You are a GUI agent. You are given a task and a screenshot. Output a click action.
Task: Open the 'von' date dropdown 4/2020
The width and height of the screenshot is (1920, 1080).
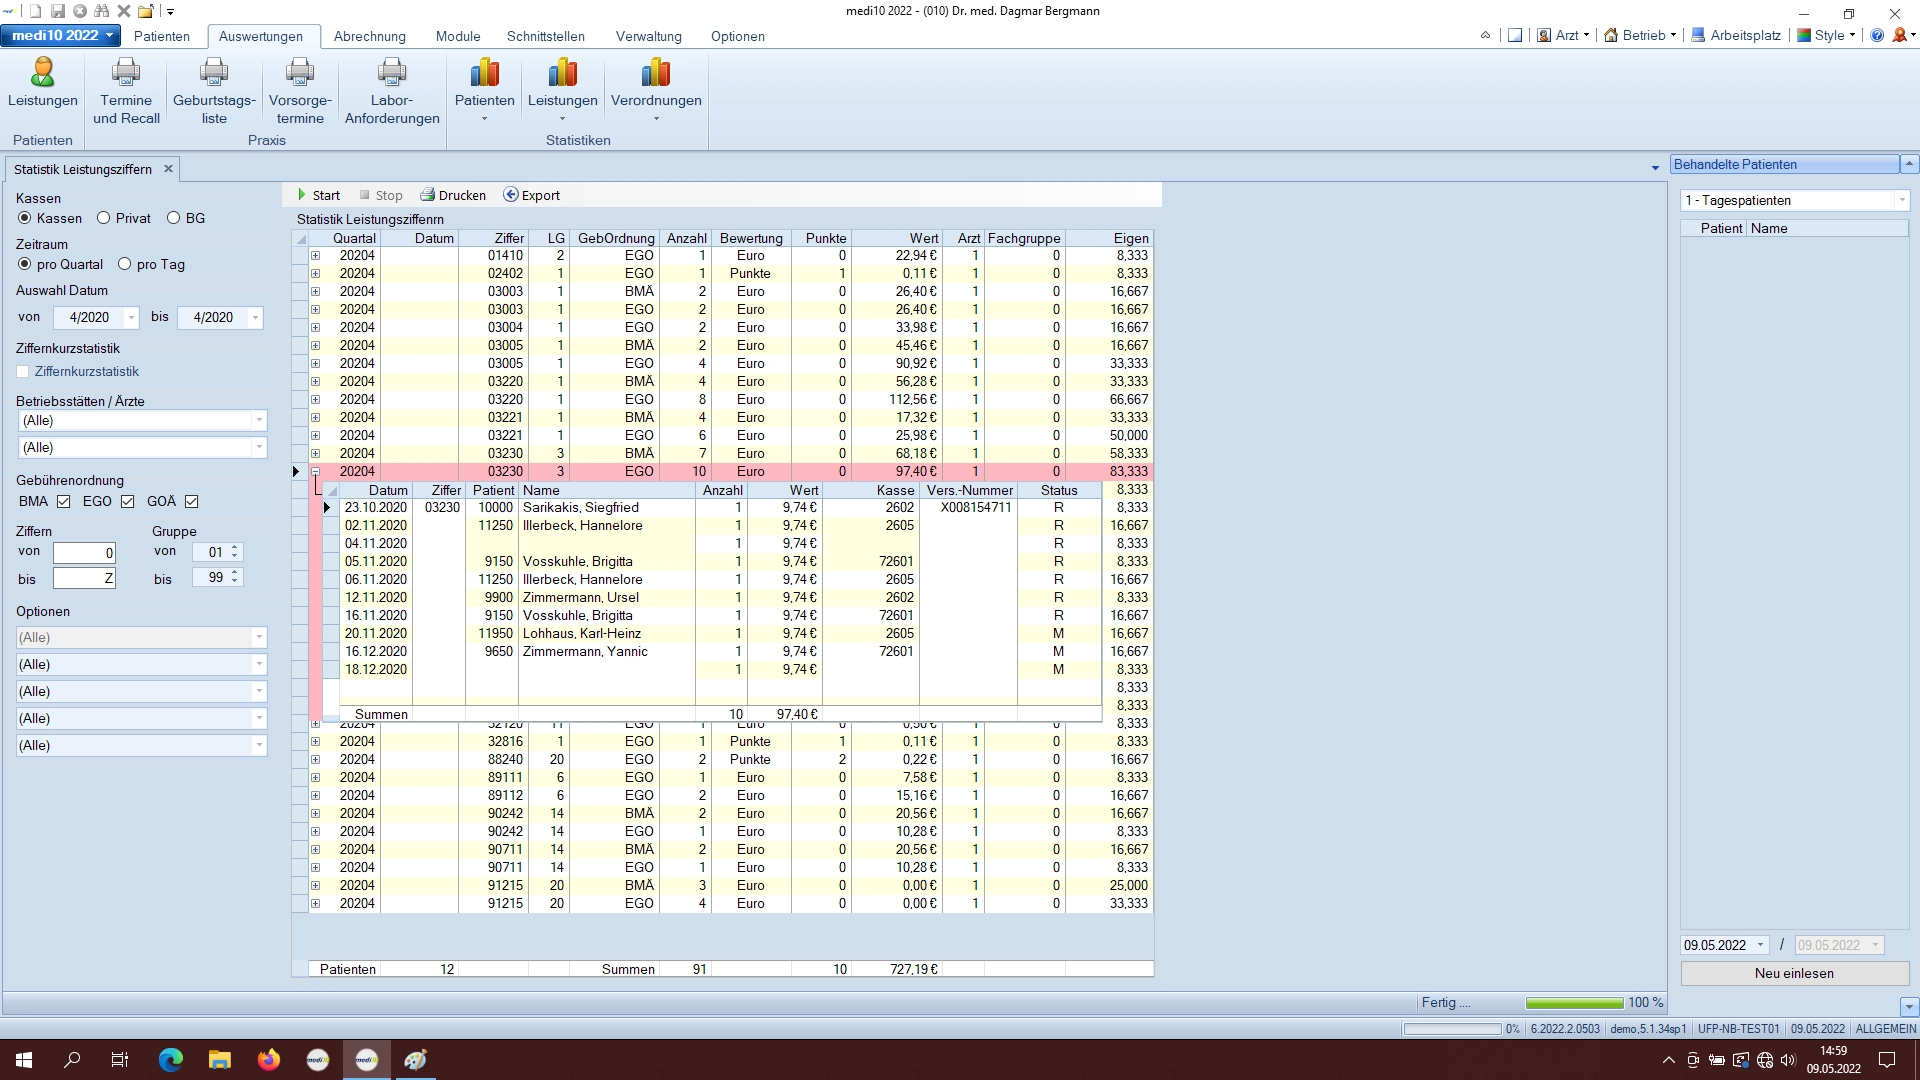point(131,317)
